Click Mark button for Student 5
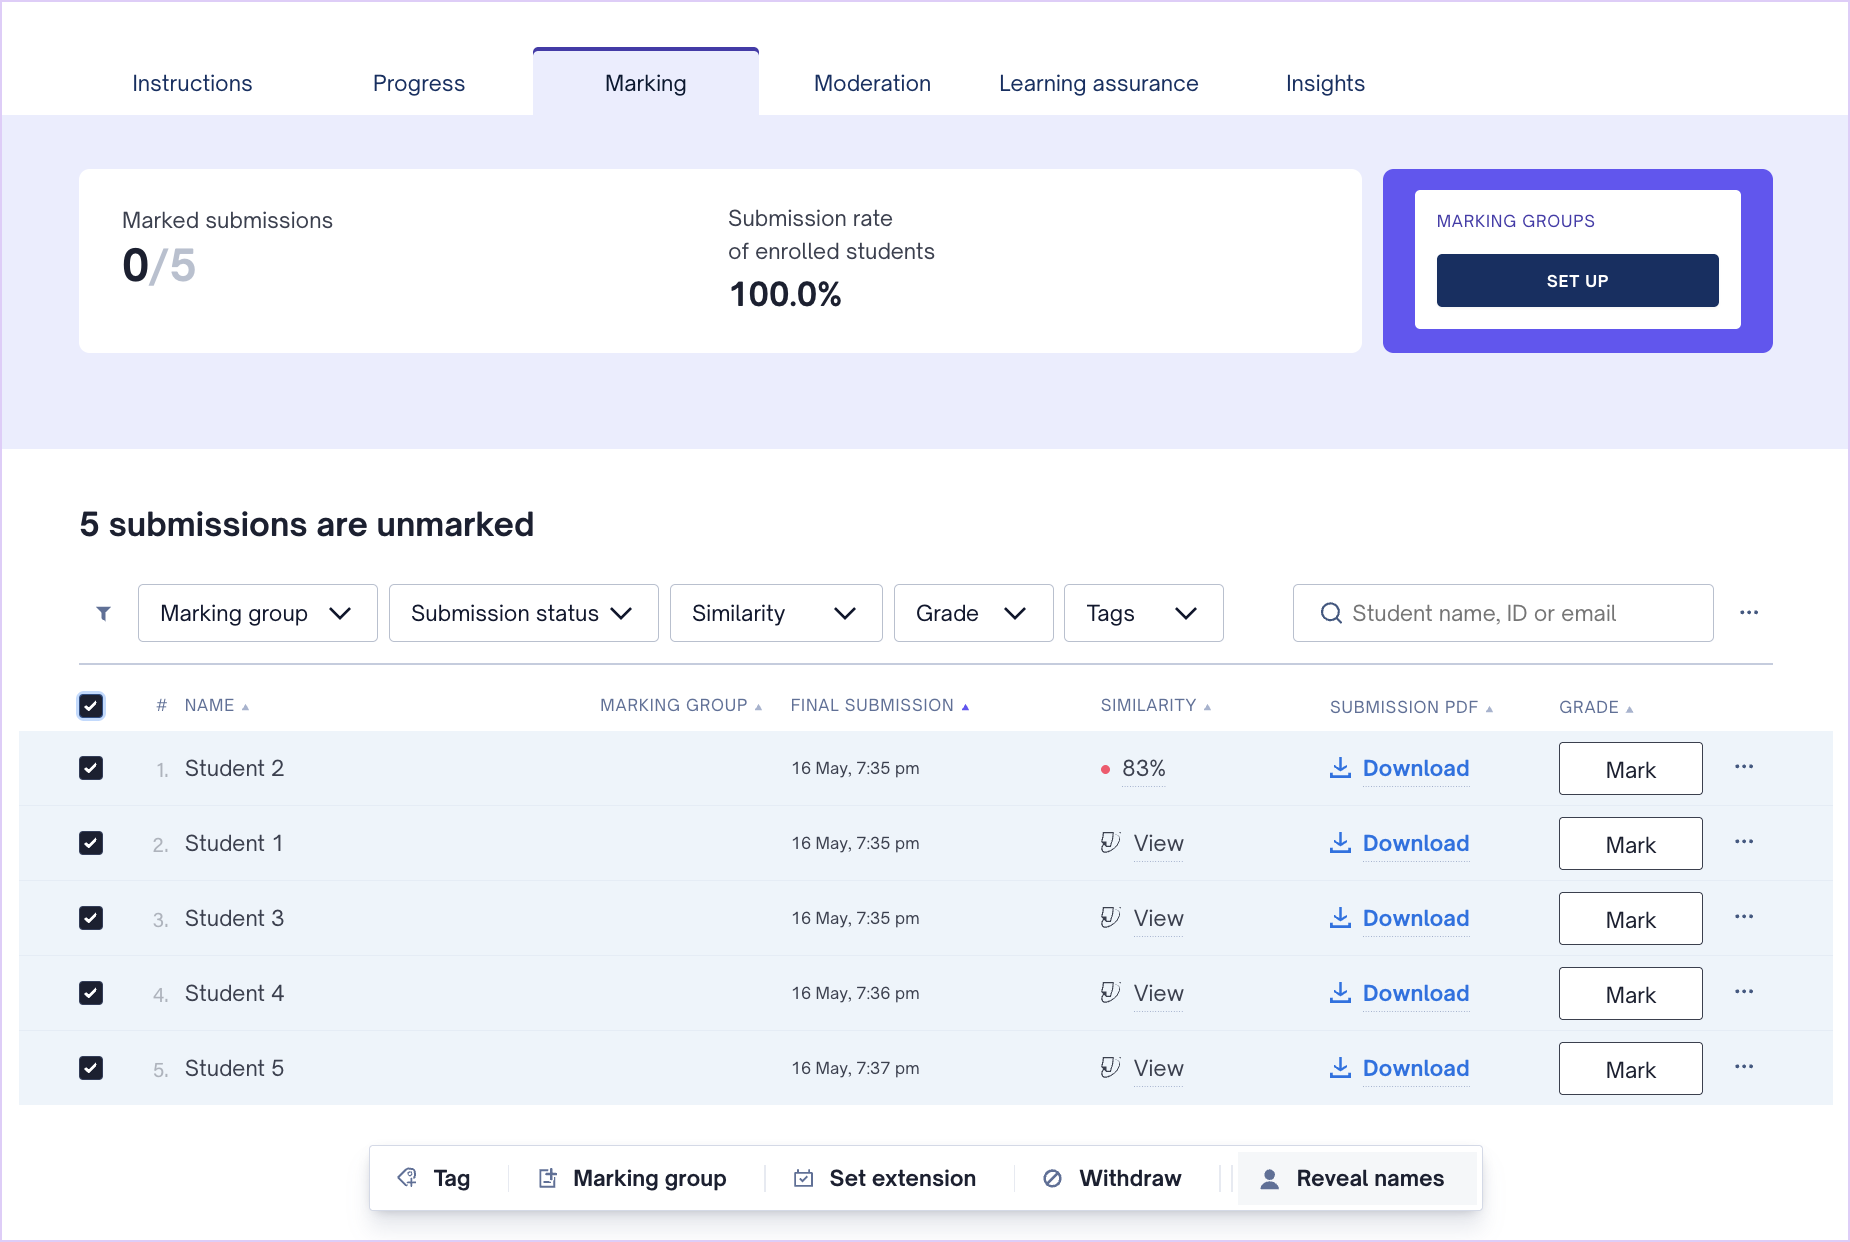Screen dimensions: 1850x1242 click(x=1631, y=1069)
